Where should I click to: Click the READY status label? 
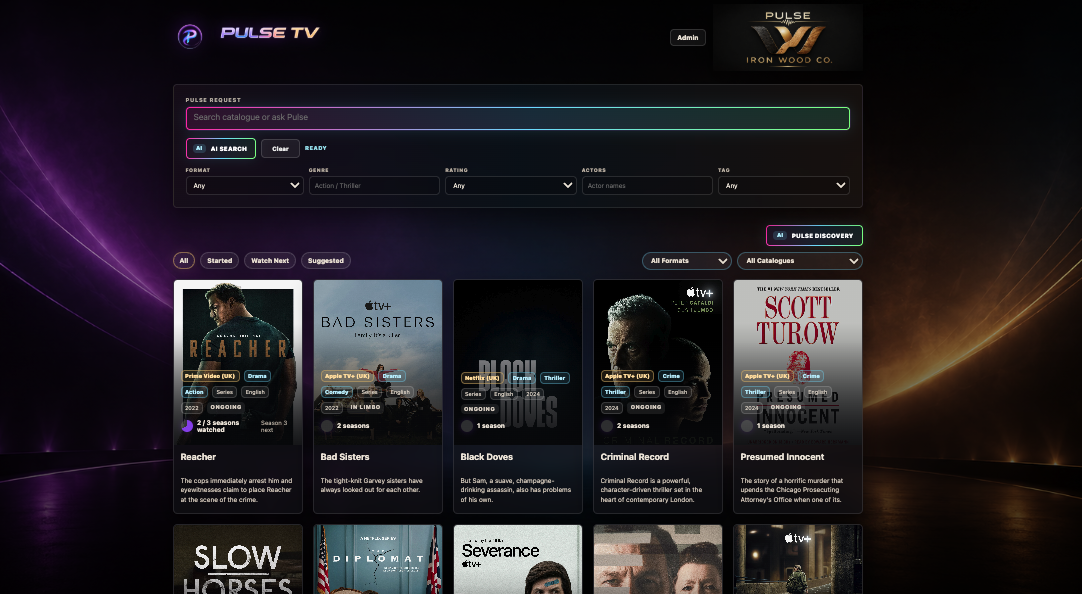pyautogui.click(x=316, y=148)
